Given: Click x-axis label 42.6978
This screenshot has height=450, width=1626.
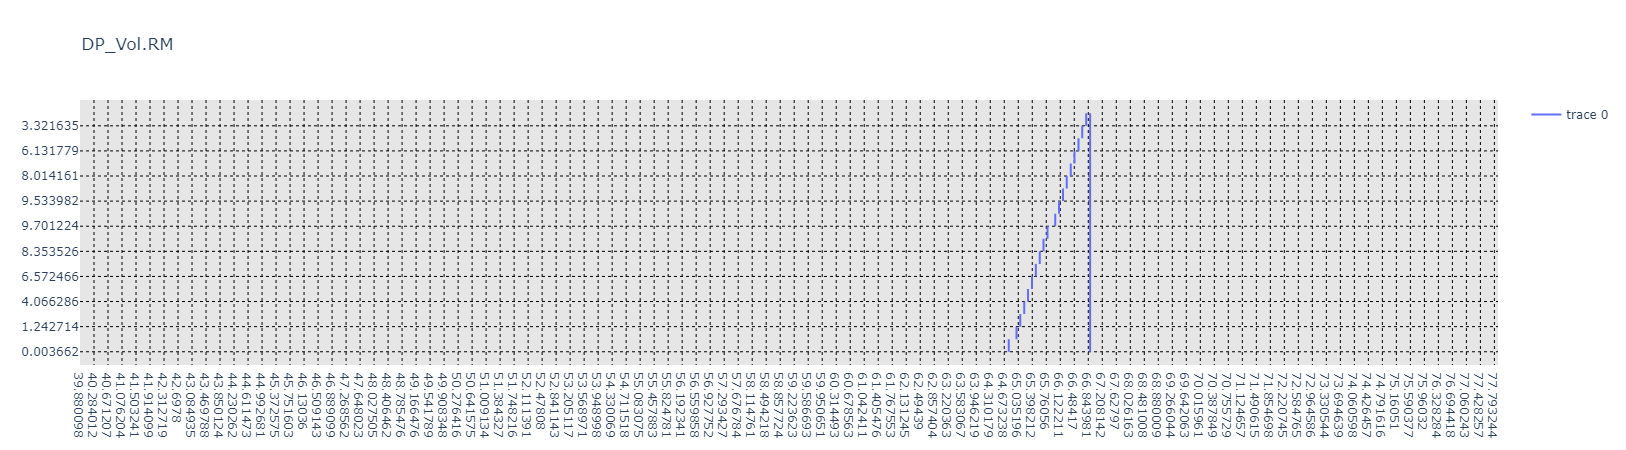Looking at the screenshot, I should coord(178,398).
